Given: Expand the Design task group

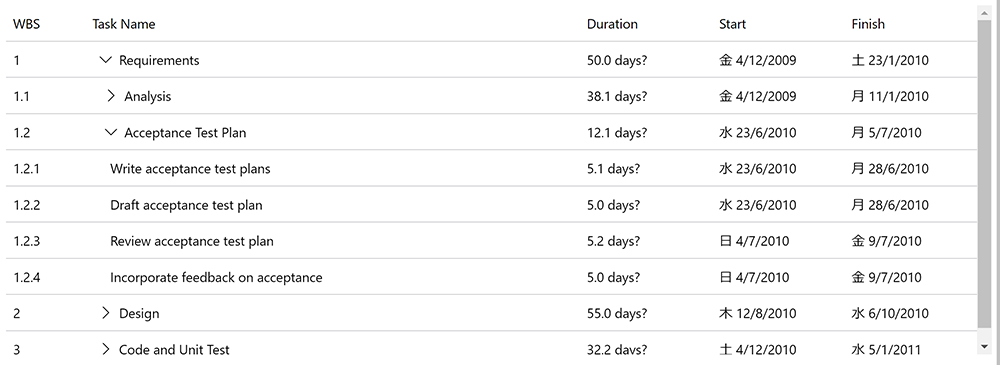Looking at the screenshot, I should [x=106, y=313].
